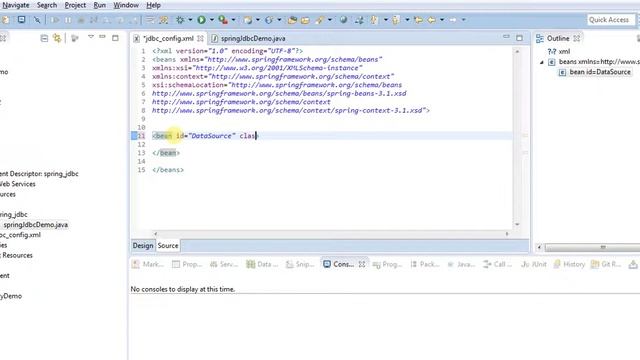Click the Resume debug icon in toolbar
640x360 pixels.
[55, 20]
